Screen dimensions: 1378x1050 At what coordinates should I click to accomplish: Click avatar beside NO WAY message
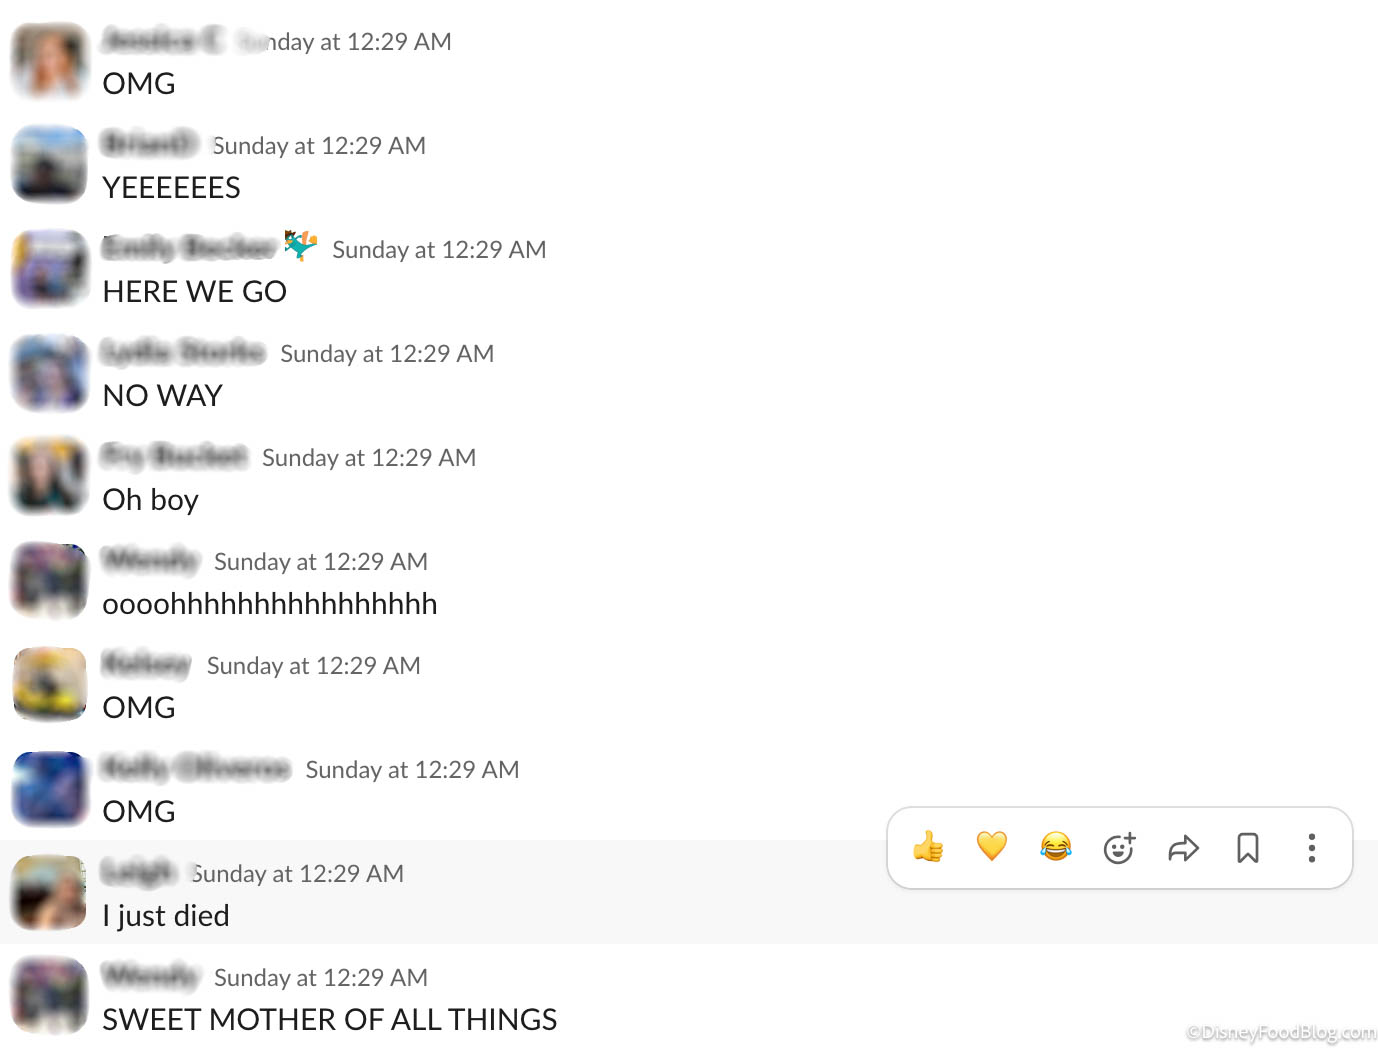pyautogui.click(x=49, y=373)
